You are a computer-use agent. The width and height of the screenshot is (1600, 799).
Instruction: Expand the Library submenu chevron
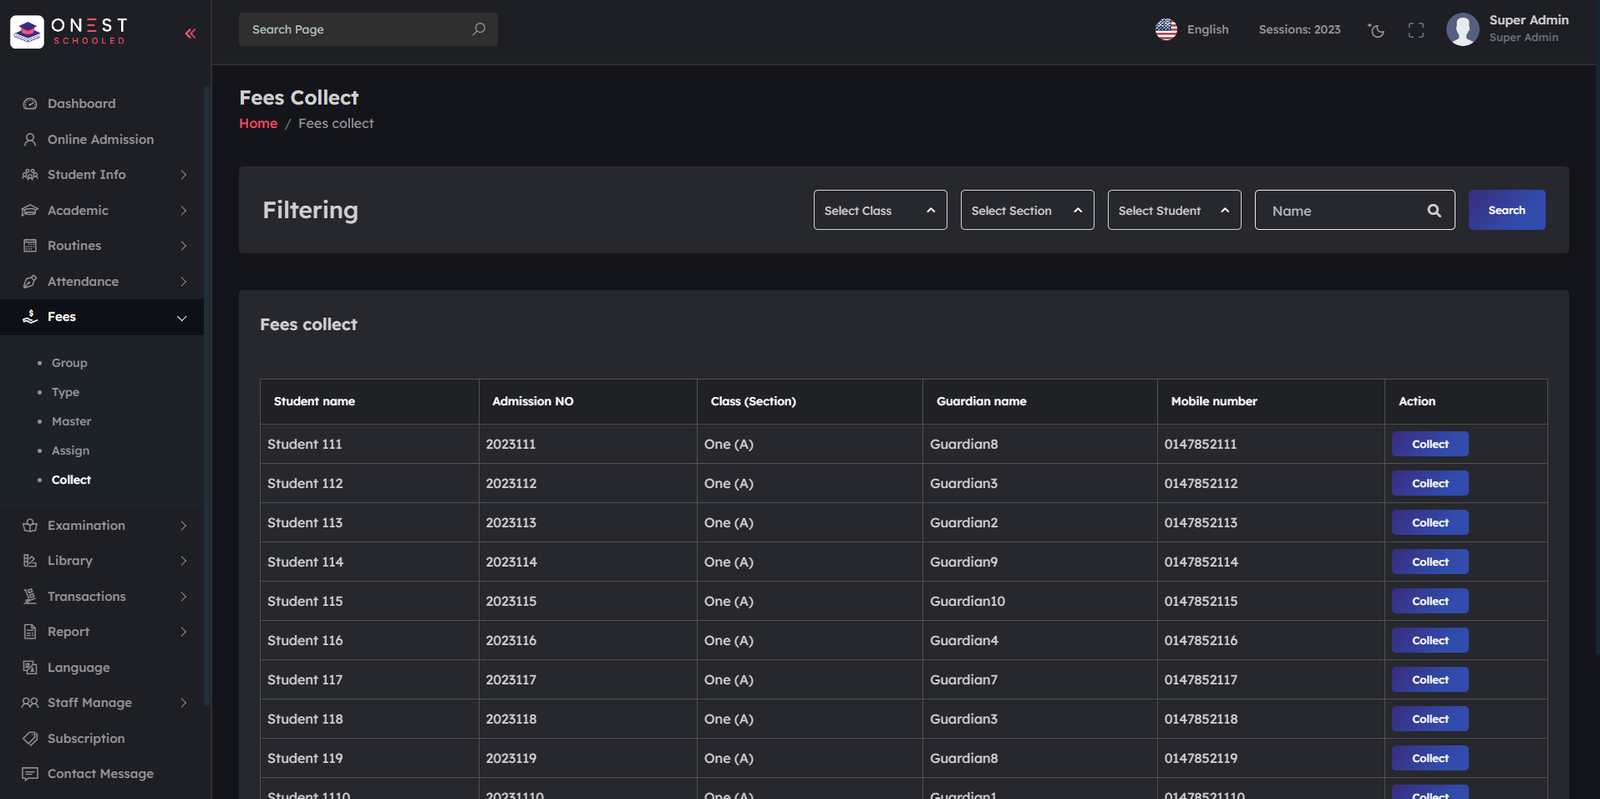pyautogui.click(x=183, y=561)
